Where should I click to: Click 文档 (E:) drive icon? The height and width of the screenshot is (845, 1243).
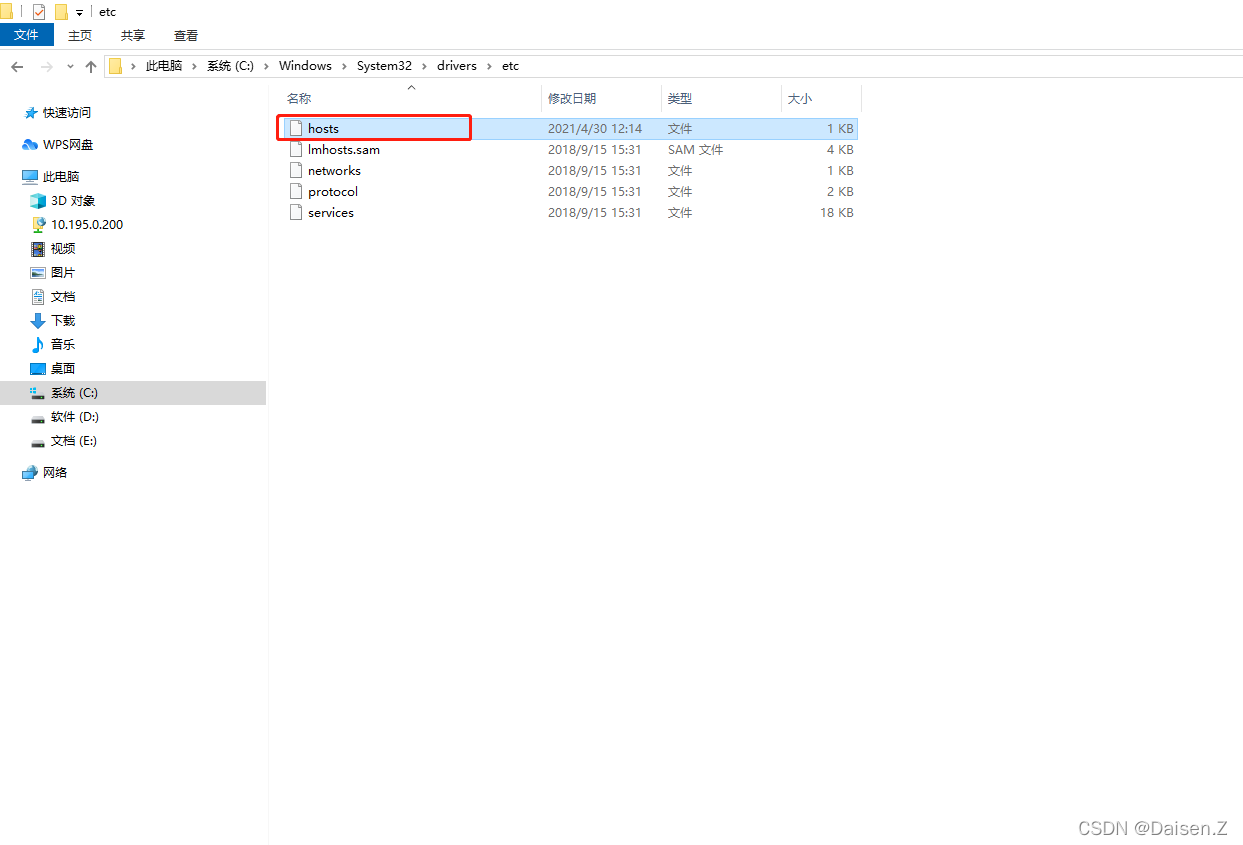pyautogui.click(x=38, y=441)
